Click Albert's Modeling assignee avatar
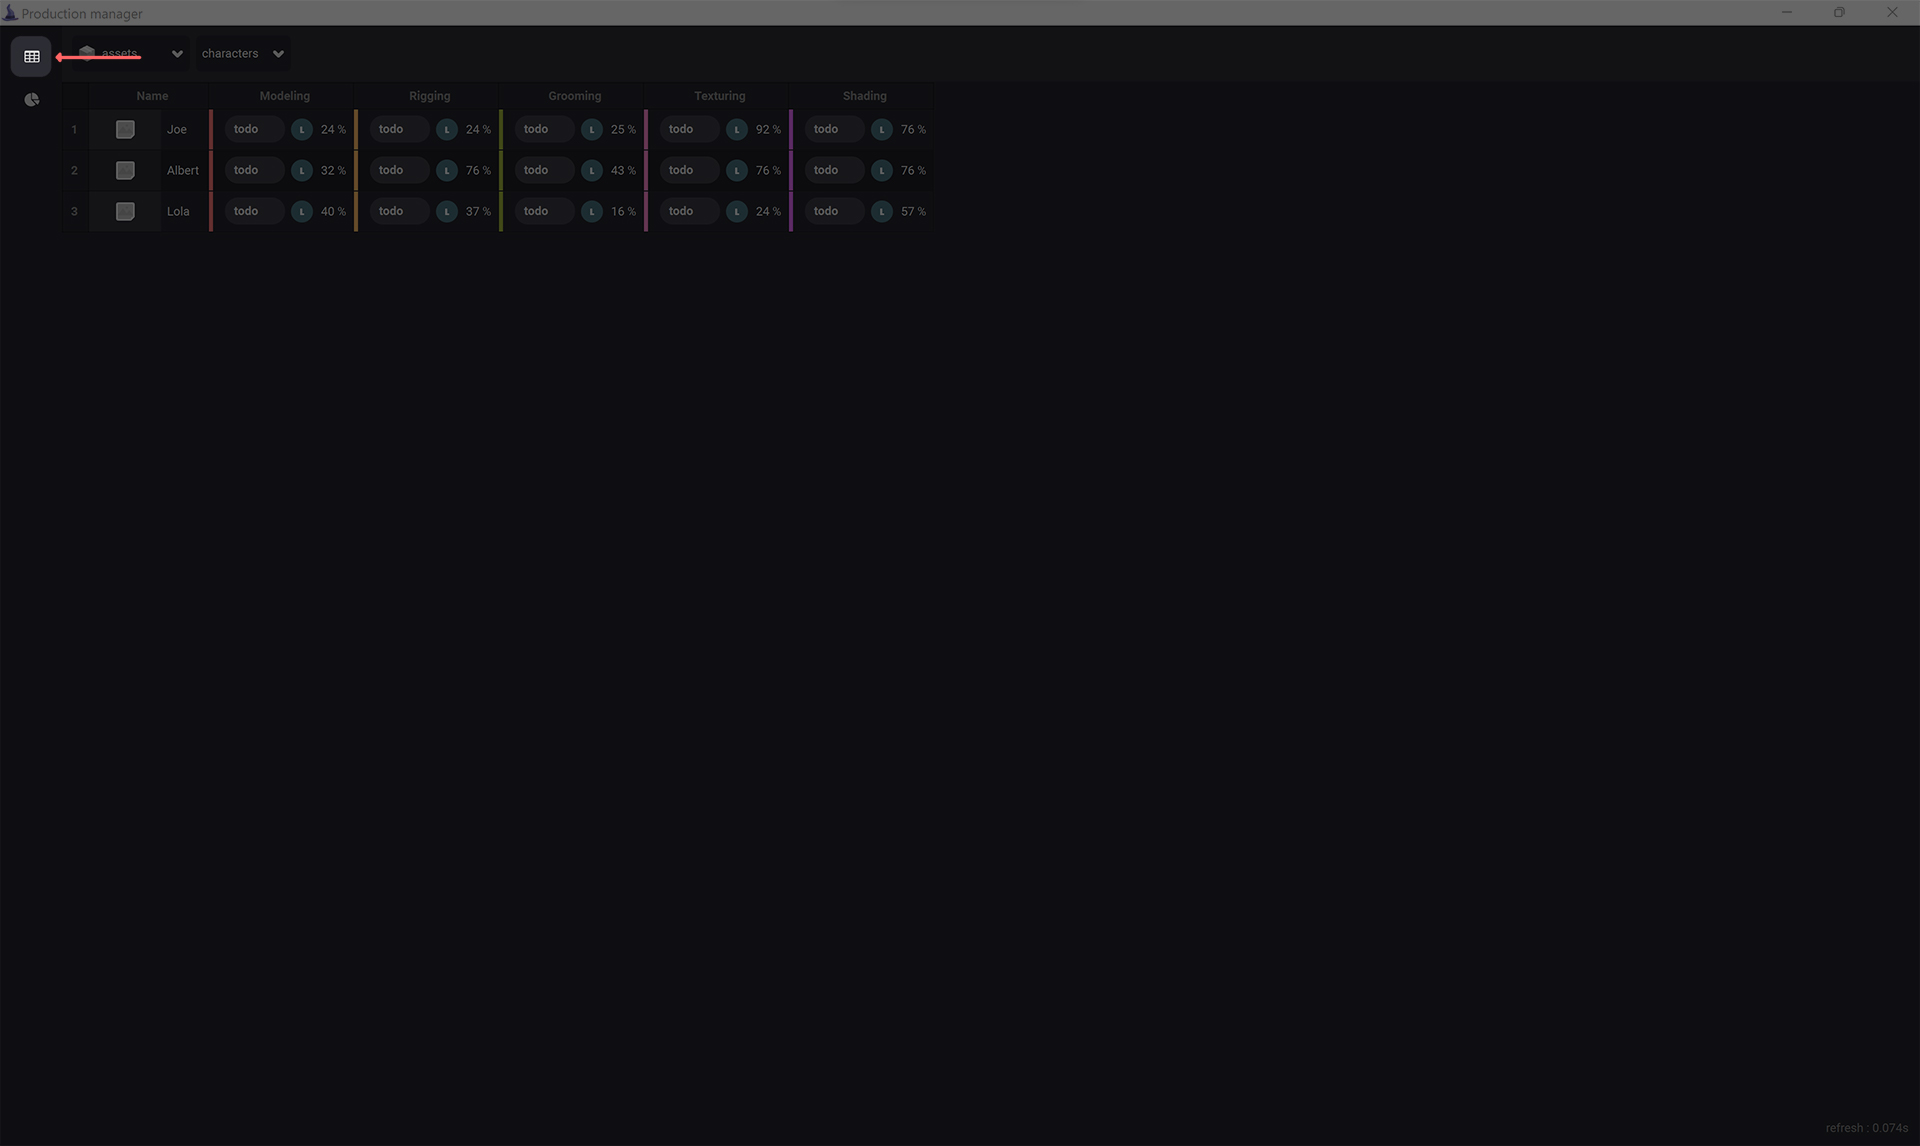Screen dimensions: 1920x1146 pyautogui.click(x=302, y=170)
